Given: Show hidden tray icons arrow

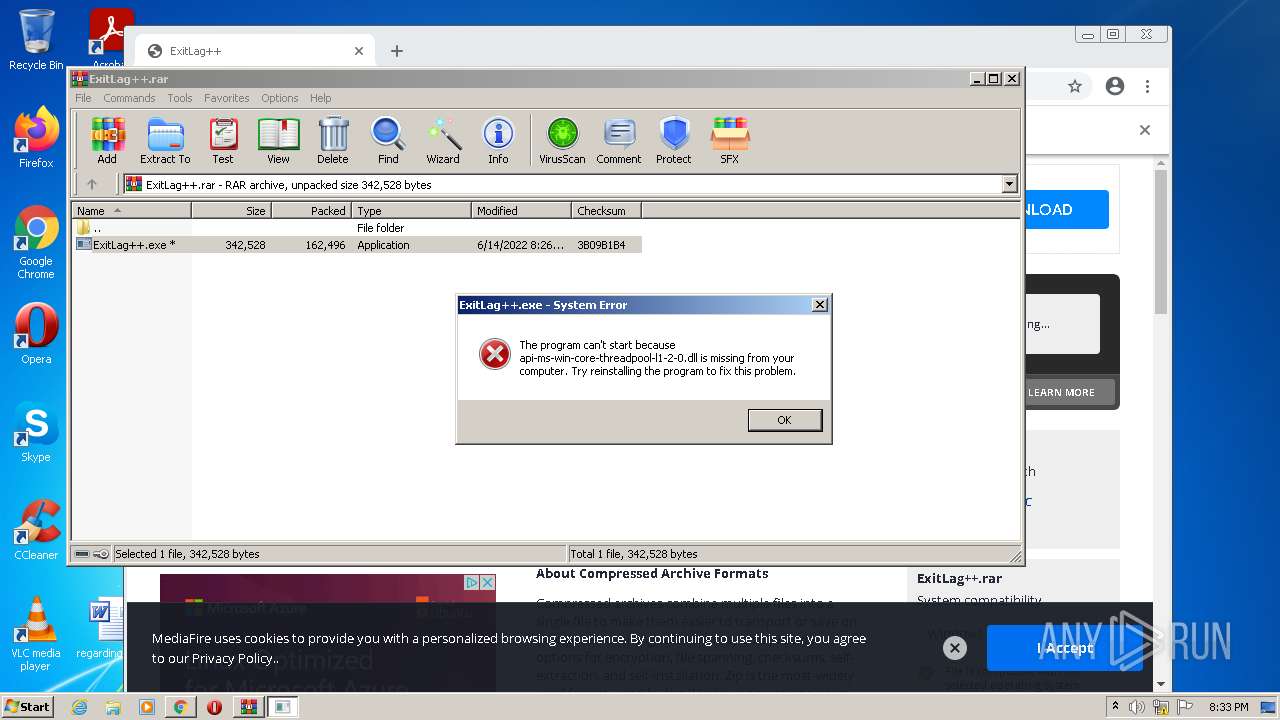Looking at the screenshot, I should (1115, 707).
